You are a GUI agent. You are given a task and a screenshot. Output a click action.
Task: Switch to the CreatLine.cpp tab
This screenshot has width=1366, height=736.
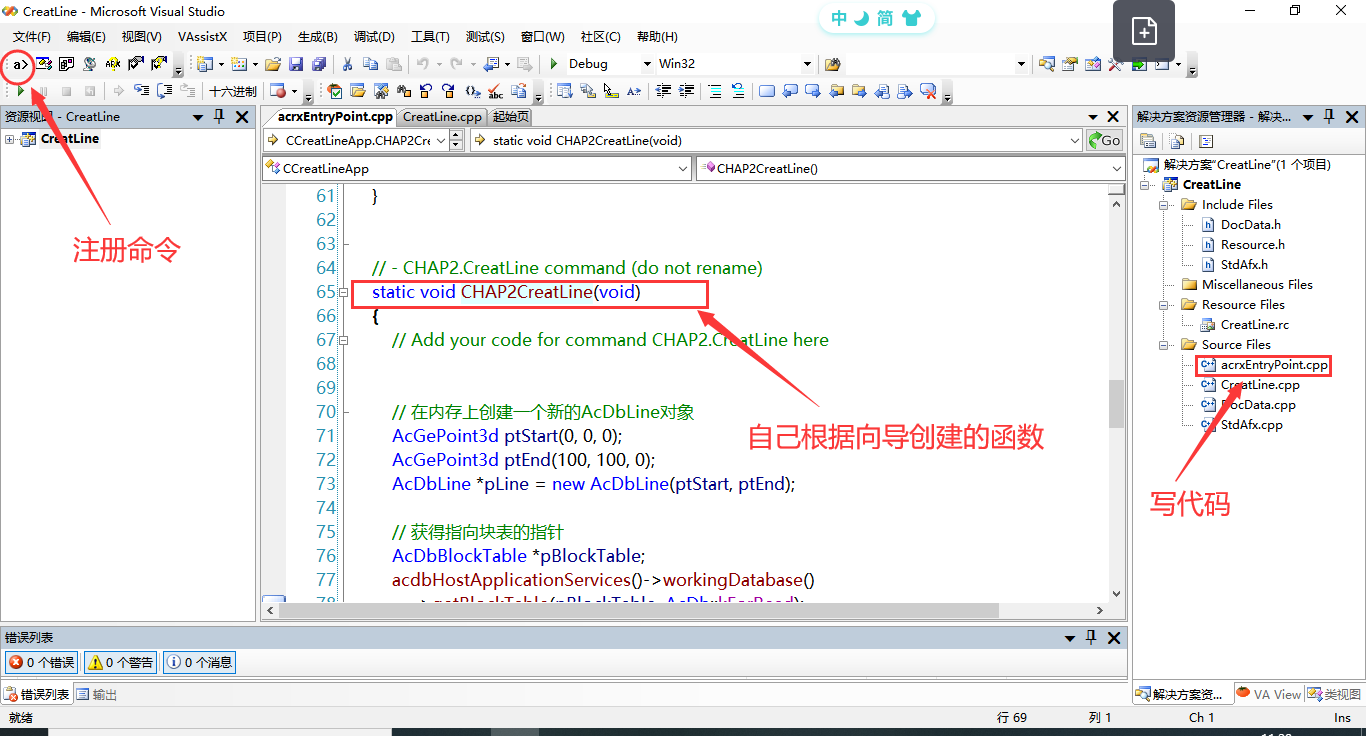pos(442,117)
